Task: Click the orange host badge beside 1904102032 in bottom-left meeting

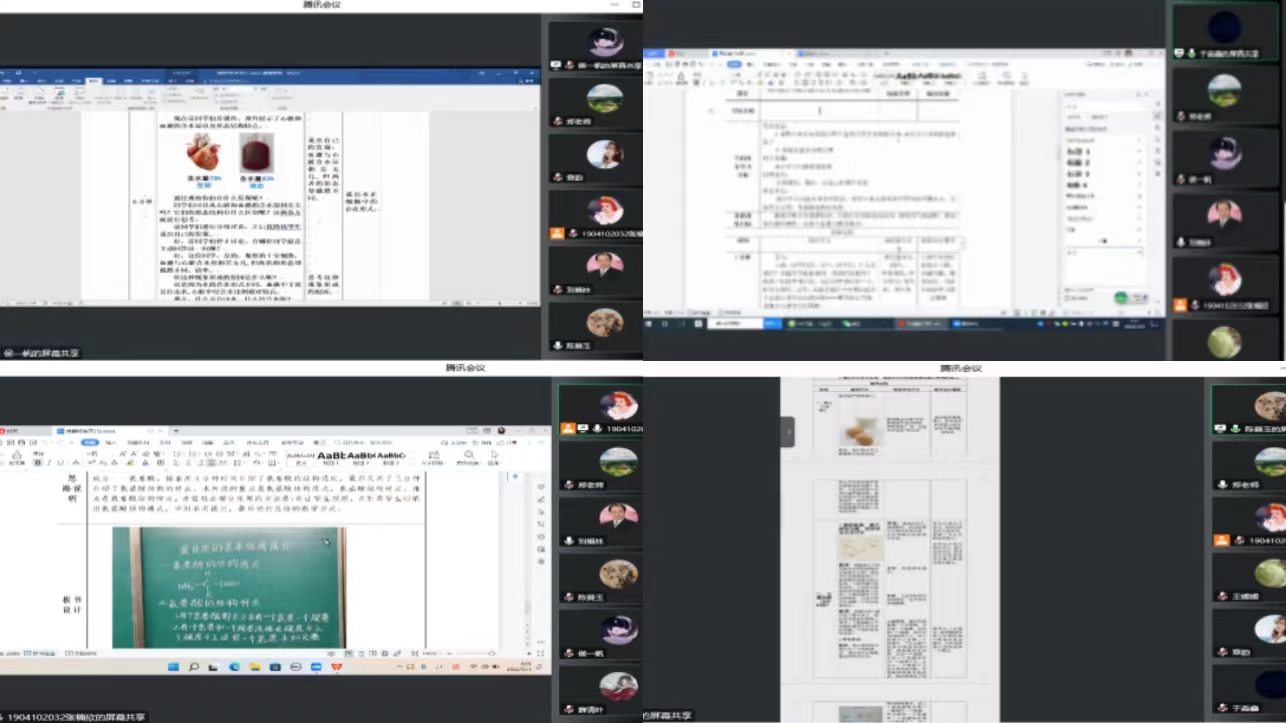Action: pos(568,429)
